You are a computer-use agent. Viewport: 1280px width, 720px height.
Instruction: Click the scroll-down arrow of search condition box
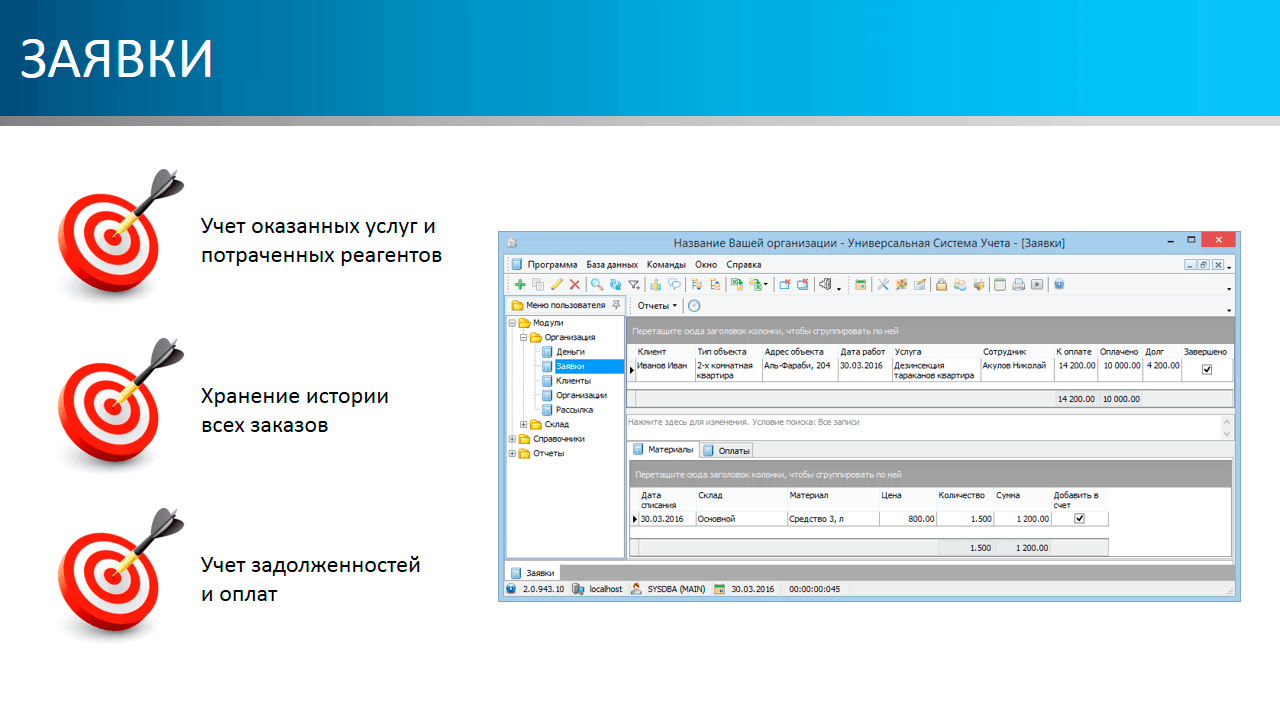tap(1227, 433)
